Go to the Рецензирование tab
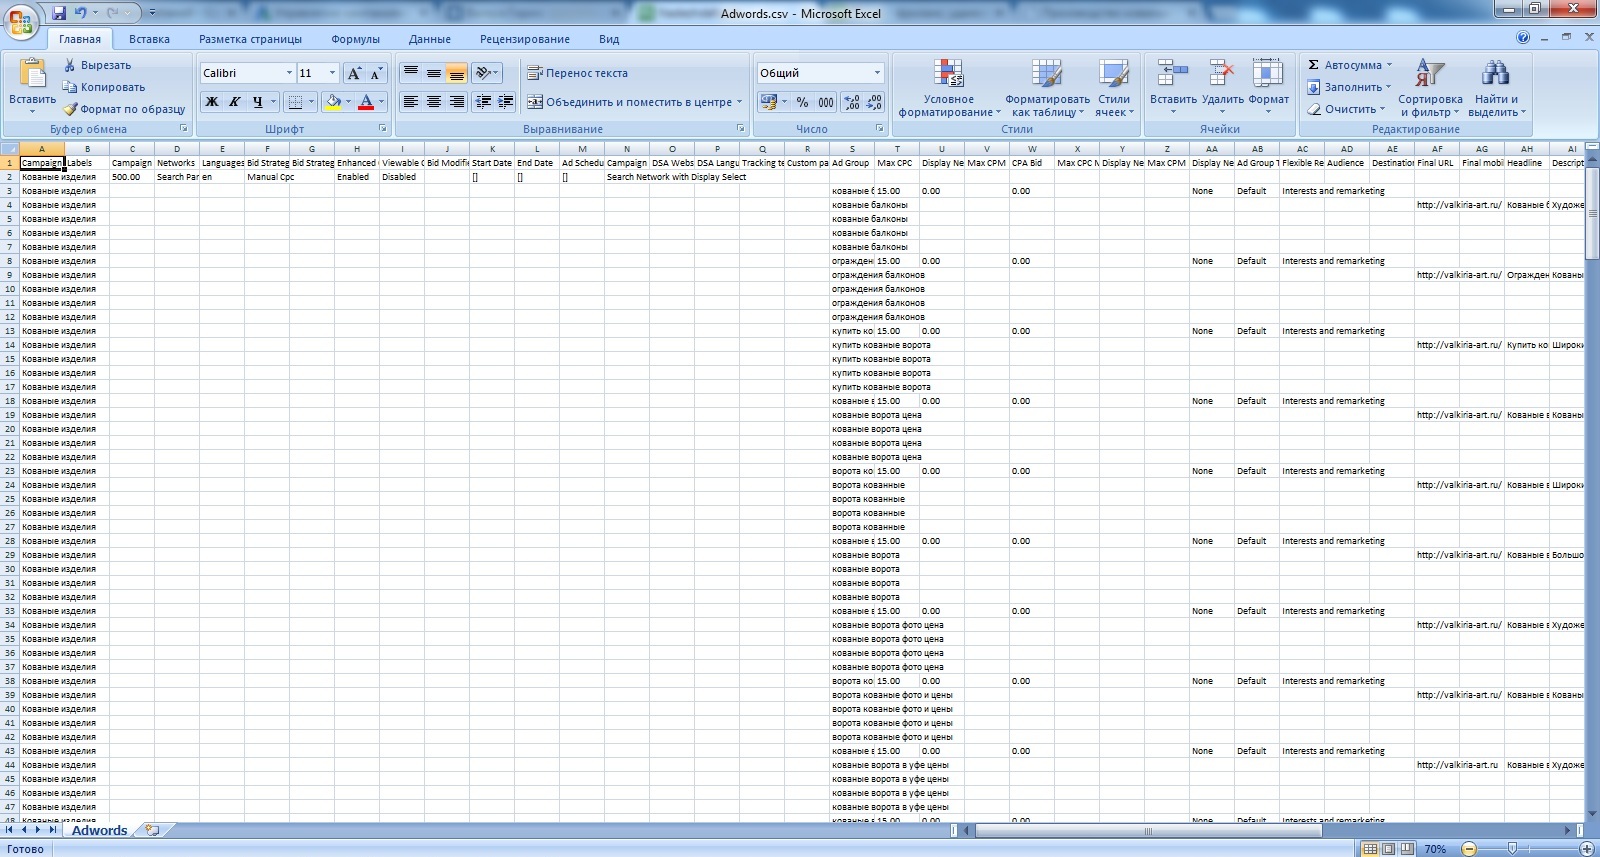 (x=525, y=39)
